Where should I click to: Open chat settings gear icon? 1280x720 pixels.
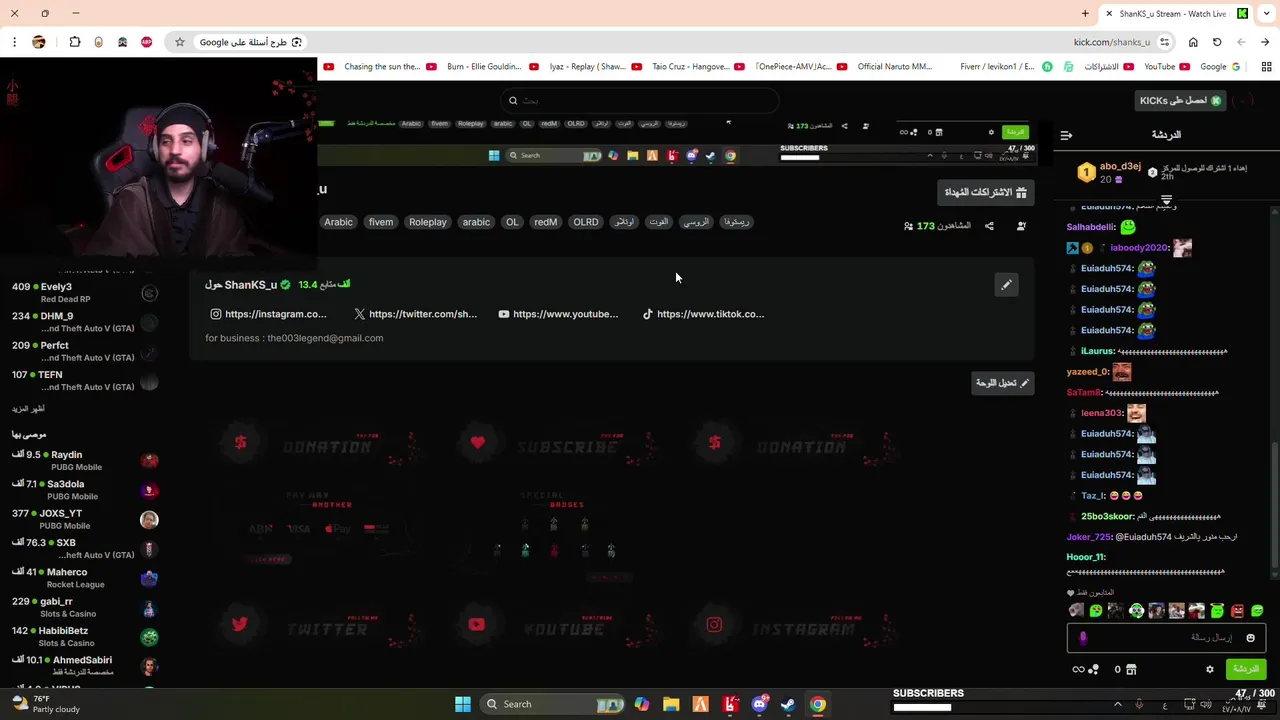1209,669
